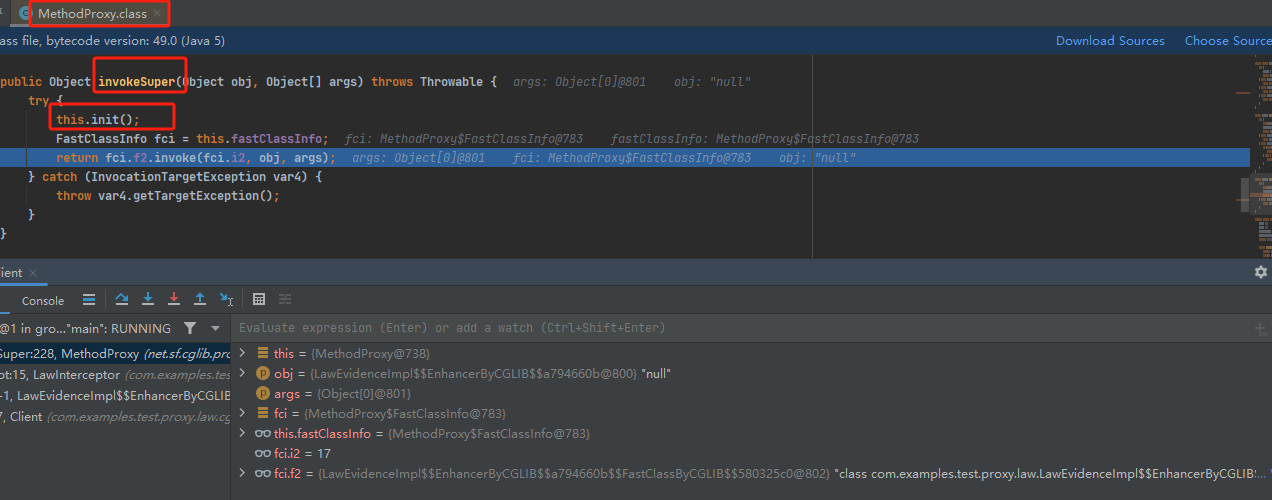Viewport: 1272px width, 500px height.
Task: Click the object icon beside fci variable
Action: click(x=263, y=413)
